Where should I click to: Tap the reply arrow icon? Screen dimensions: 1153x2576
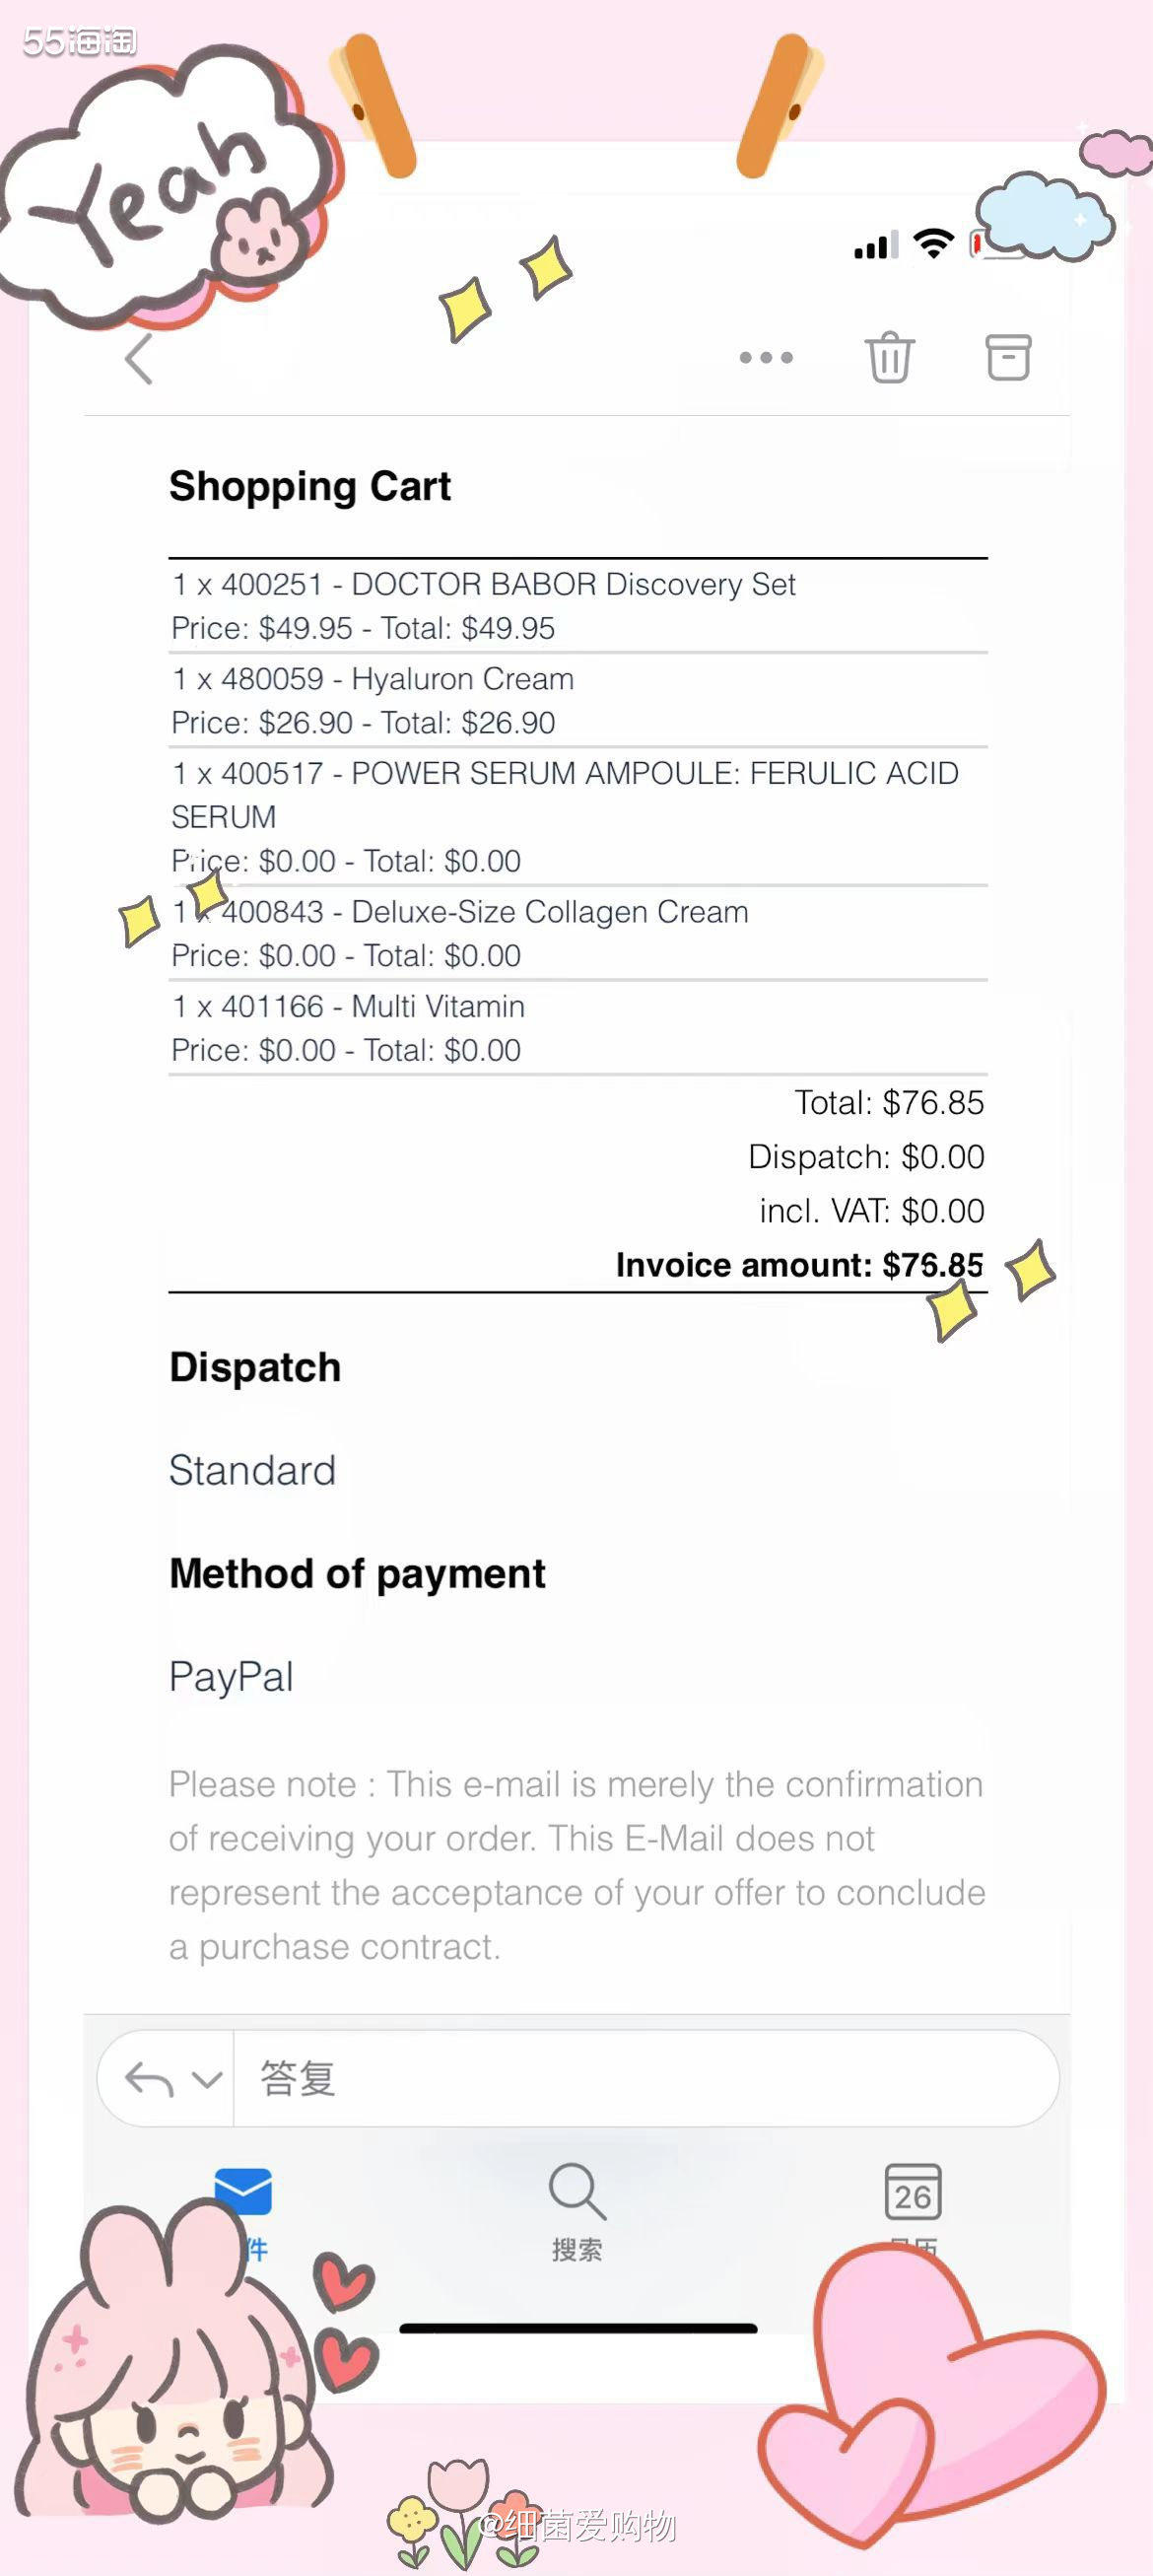(x=149, y=2081)
